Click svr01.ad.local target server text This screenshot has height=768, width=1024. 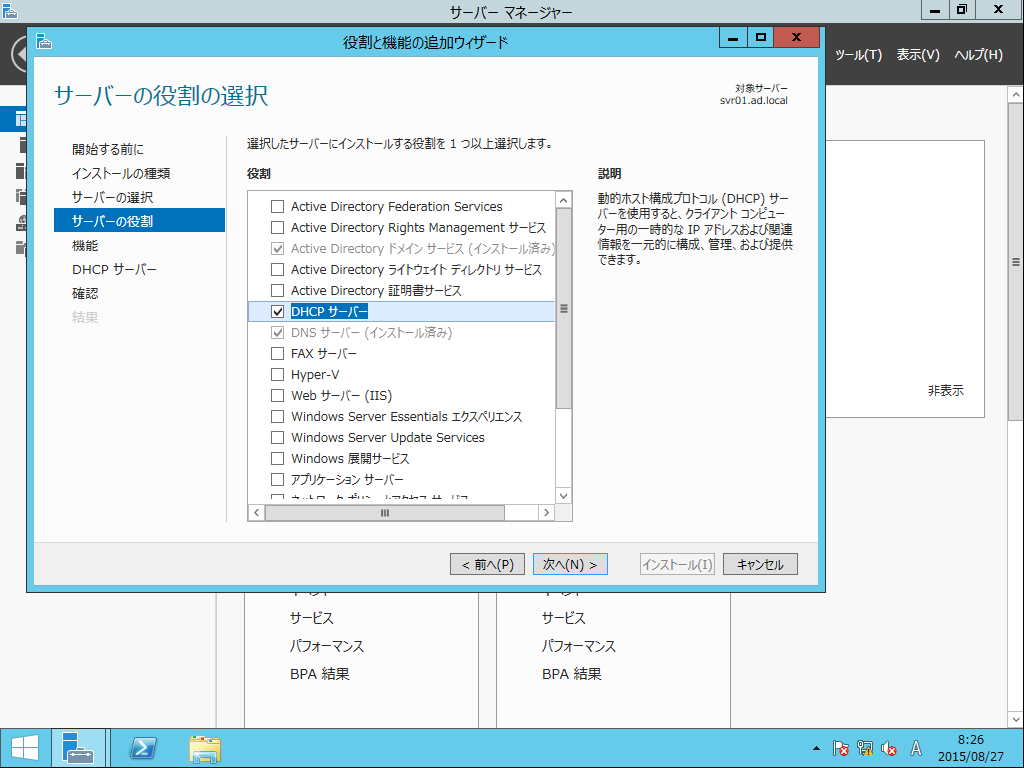tap(754, 101)
